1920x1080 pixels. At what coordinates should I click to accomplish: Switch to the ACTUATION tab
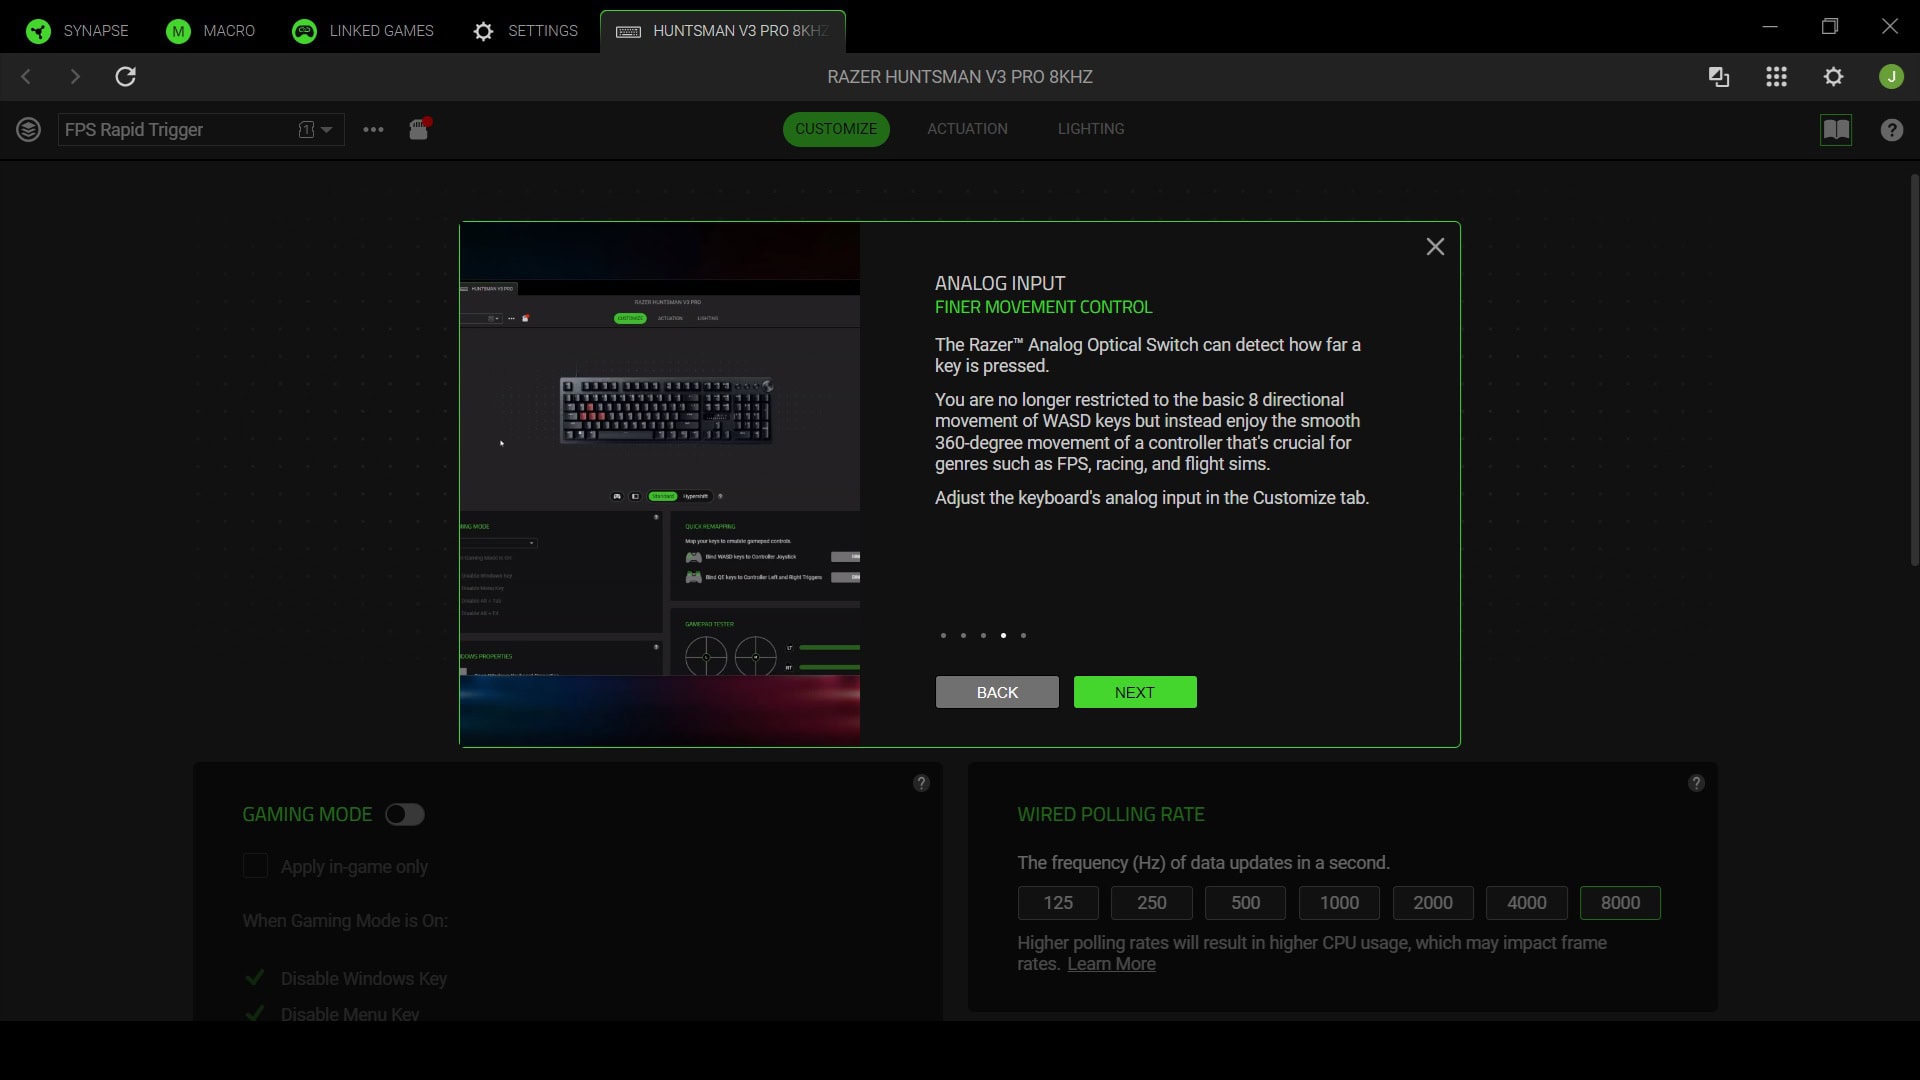[x=966, y=129]
